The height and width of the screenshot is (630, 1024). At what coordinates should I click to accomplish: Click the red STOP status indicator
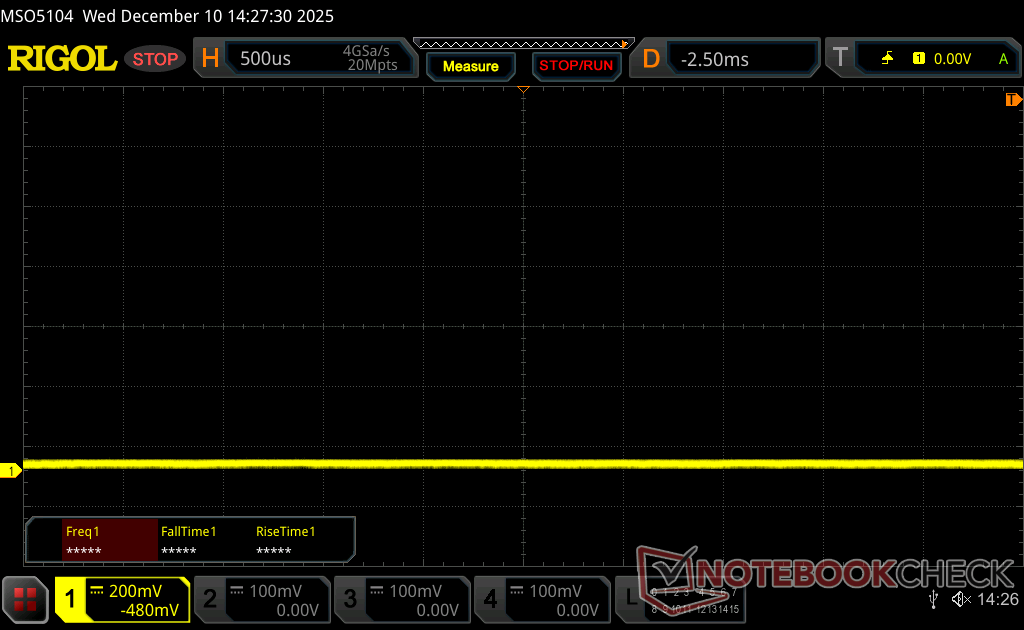(155, 59)
